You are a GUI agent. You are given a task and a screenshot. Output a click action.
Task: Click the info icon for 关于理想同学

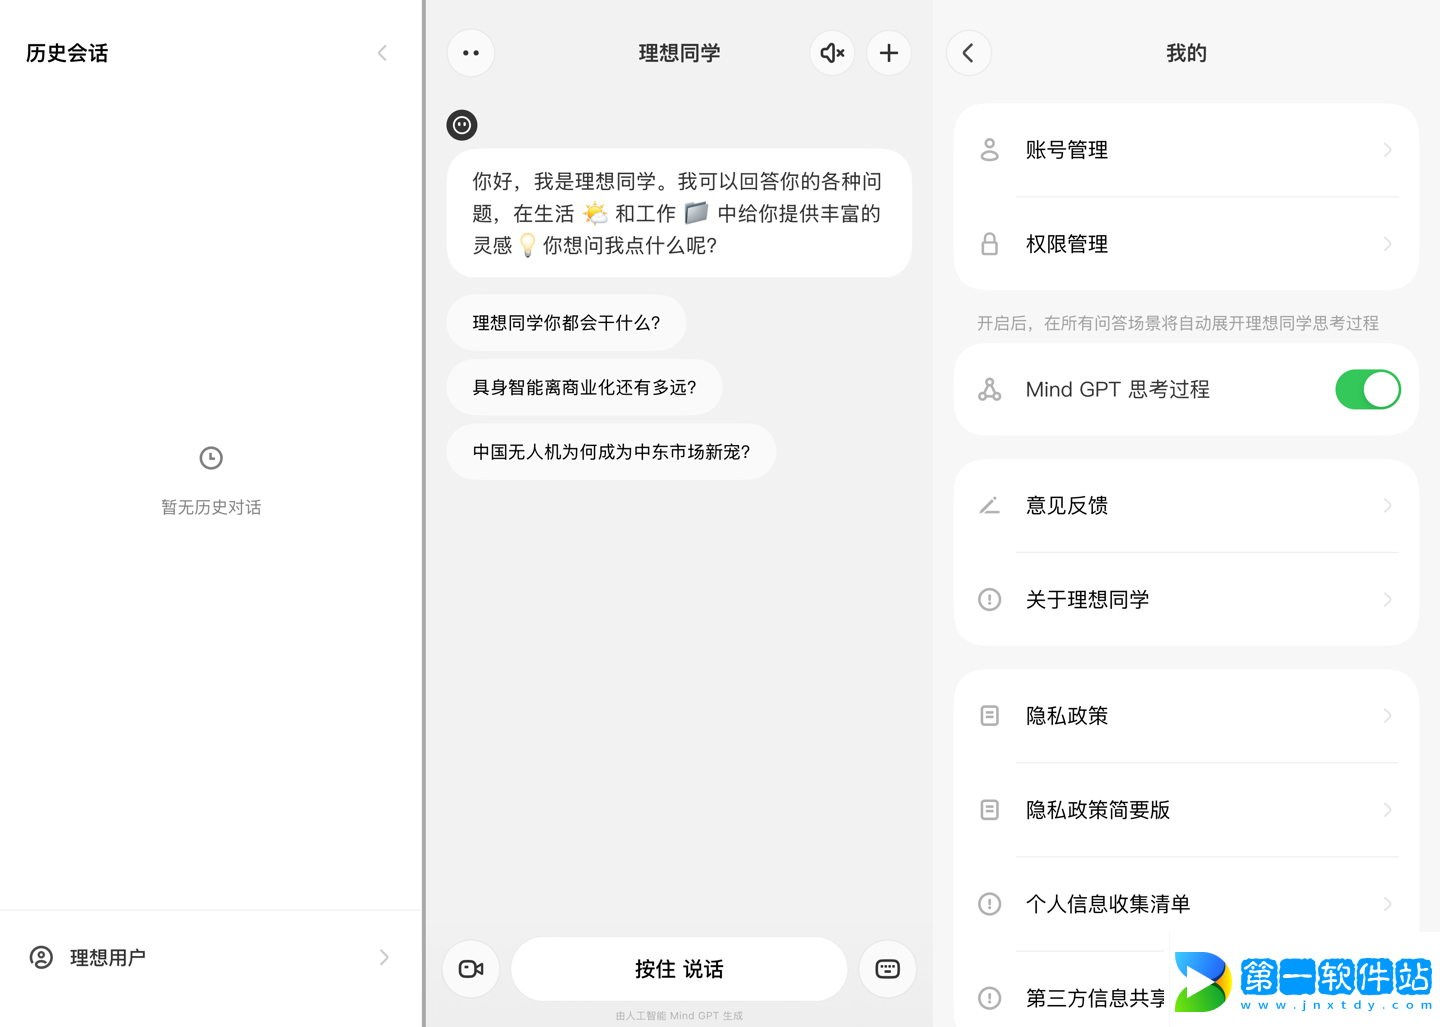click(989, 600)
